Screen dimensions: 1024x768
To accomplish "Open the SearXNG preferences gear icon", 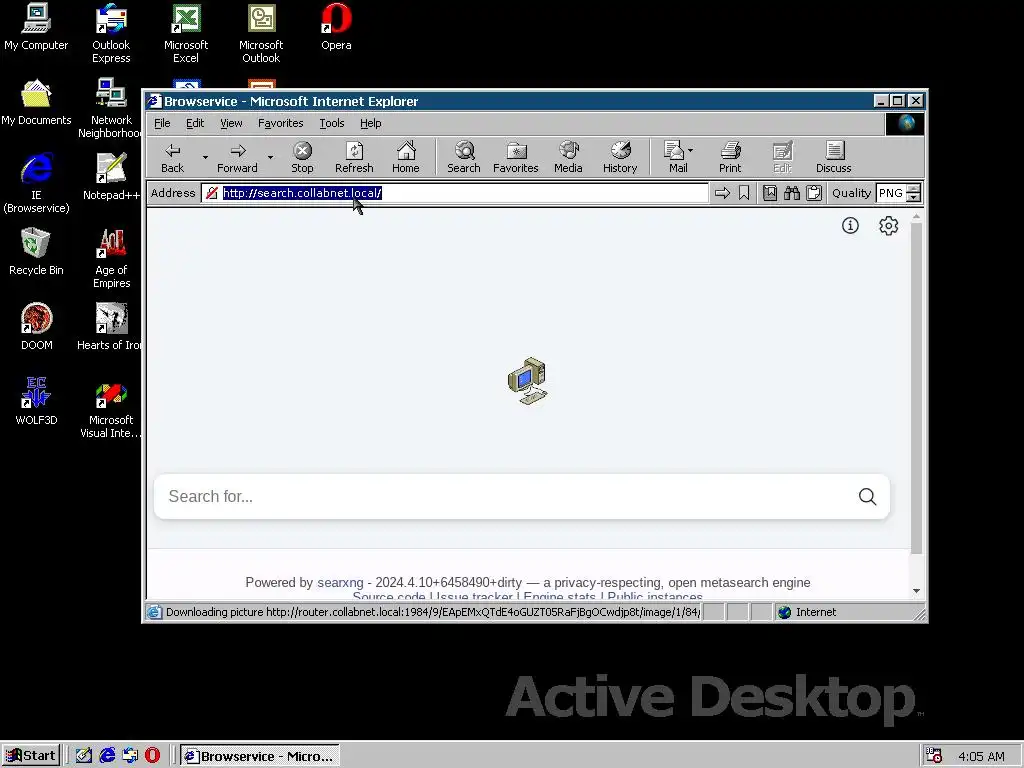I will pos(888,225).
